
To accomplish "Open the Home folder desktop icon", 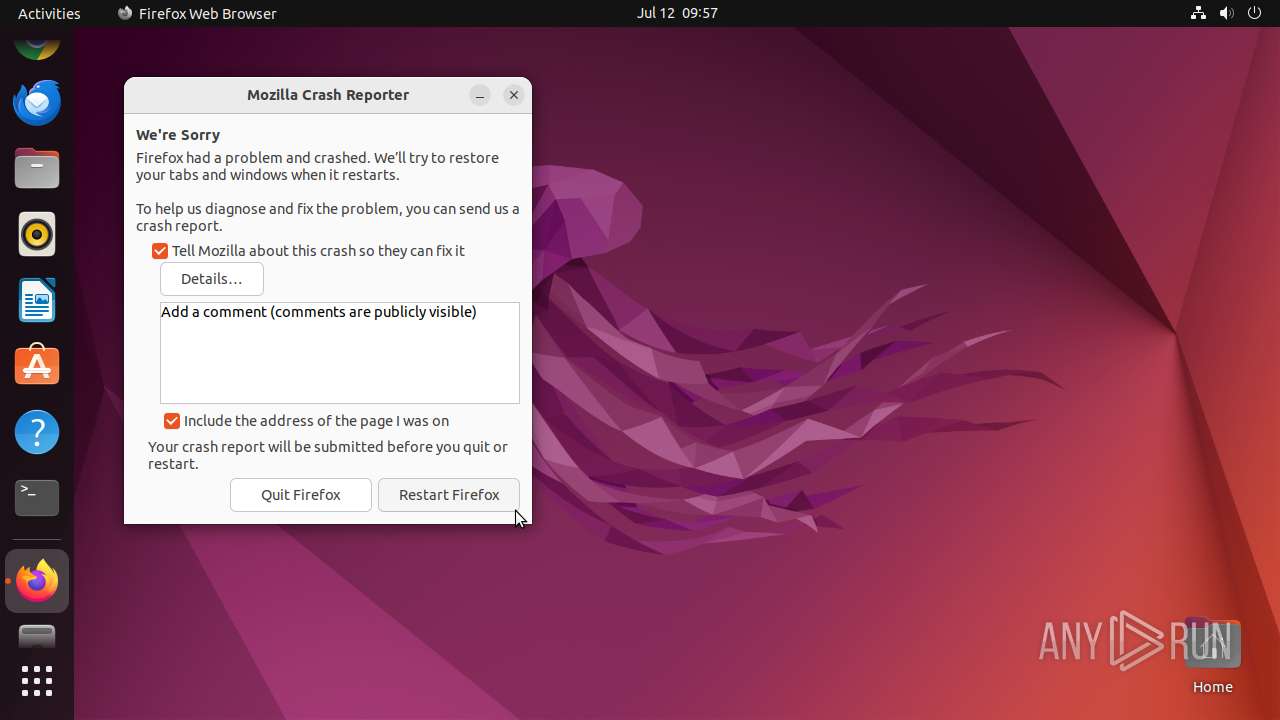I will tap(1212, 656).
